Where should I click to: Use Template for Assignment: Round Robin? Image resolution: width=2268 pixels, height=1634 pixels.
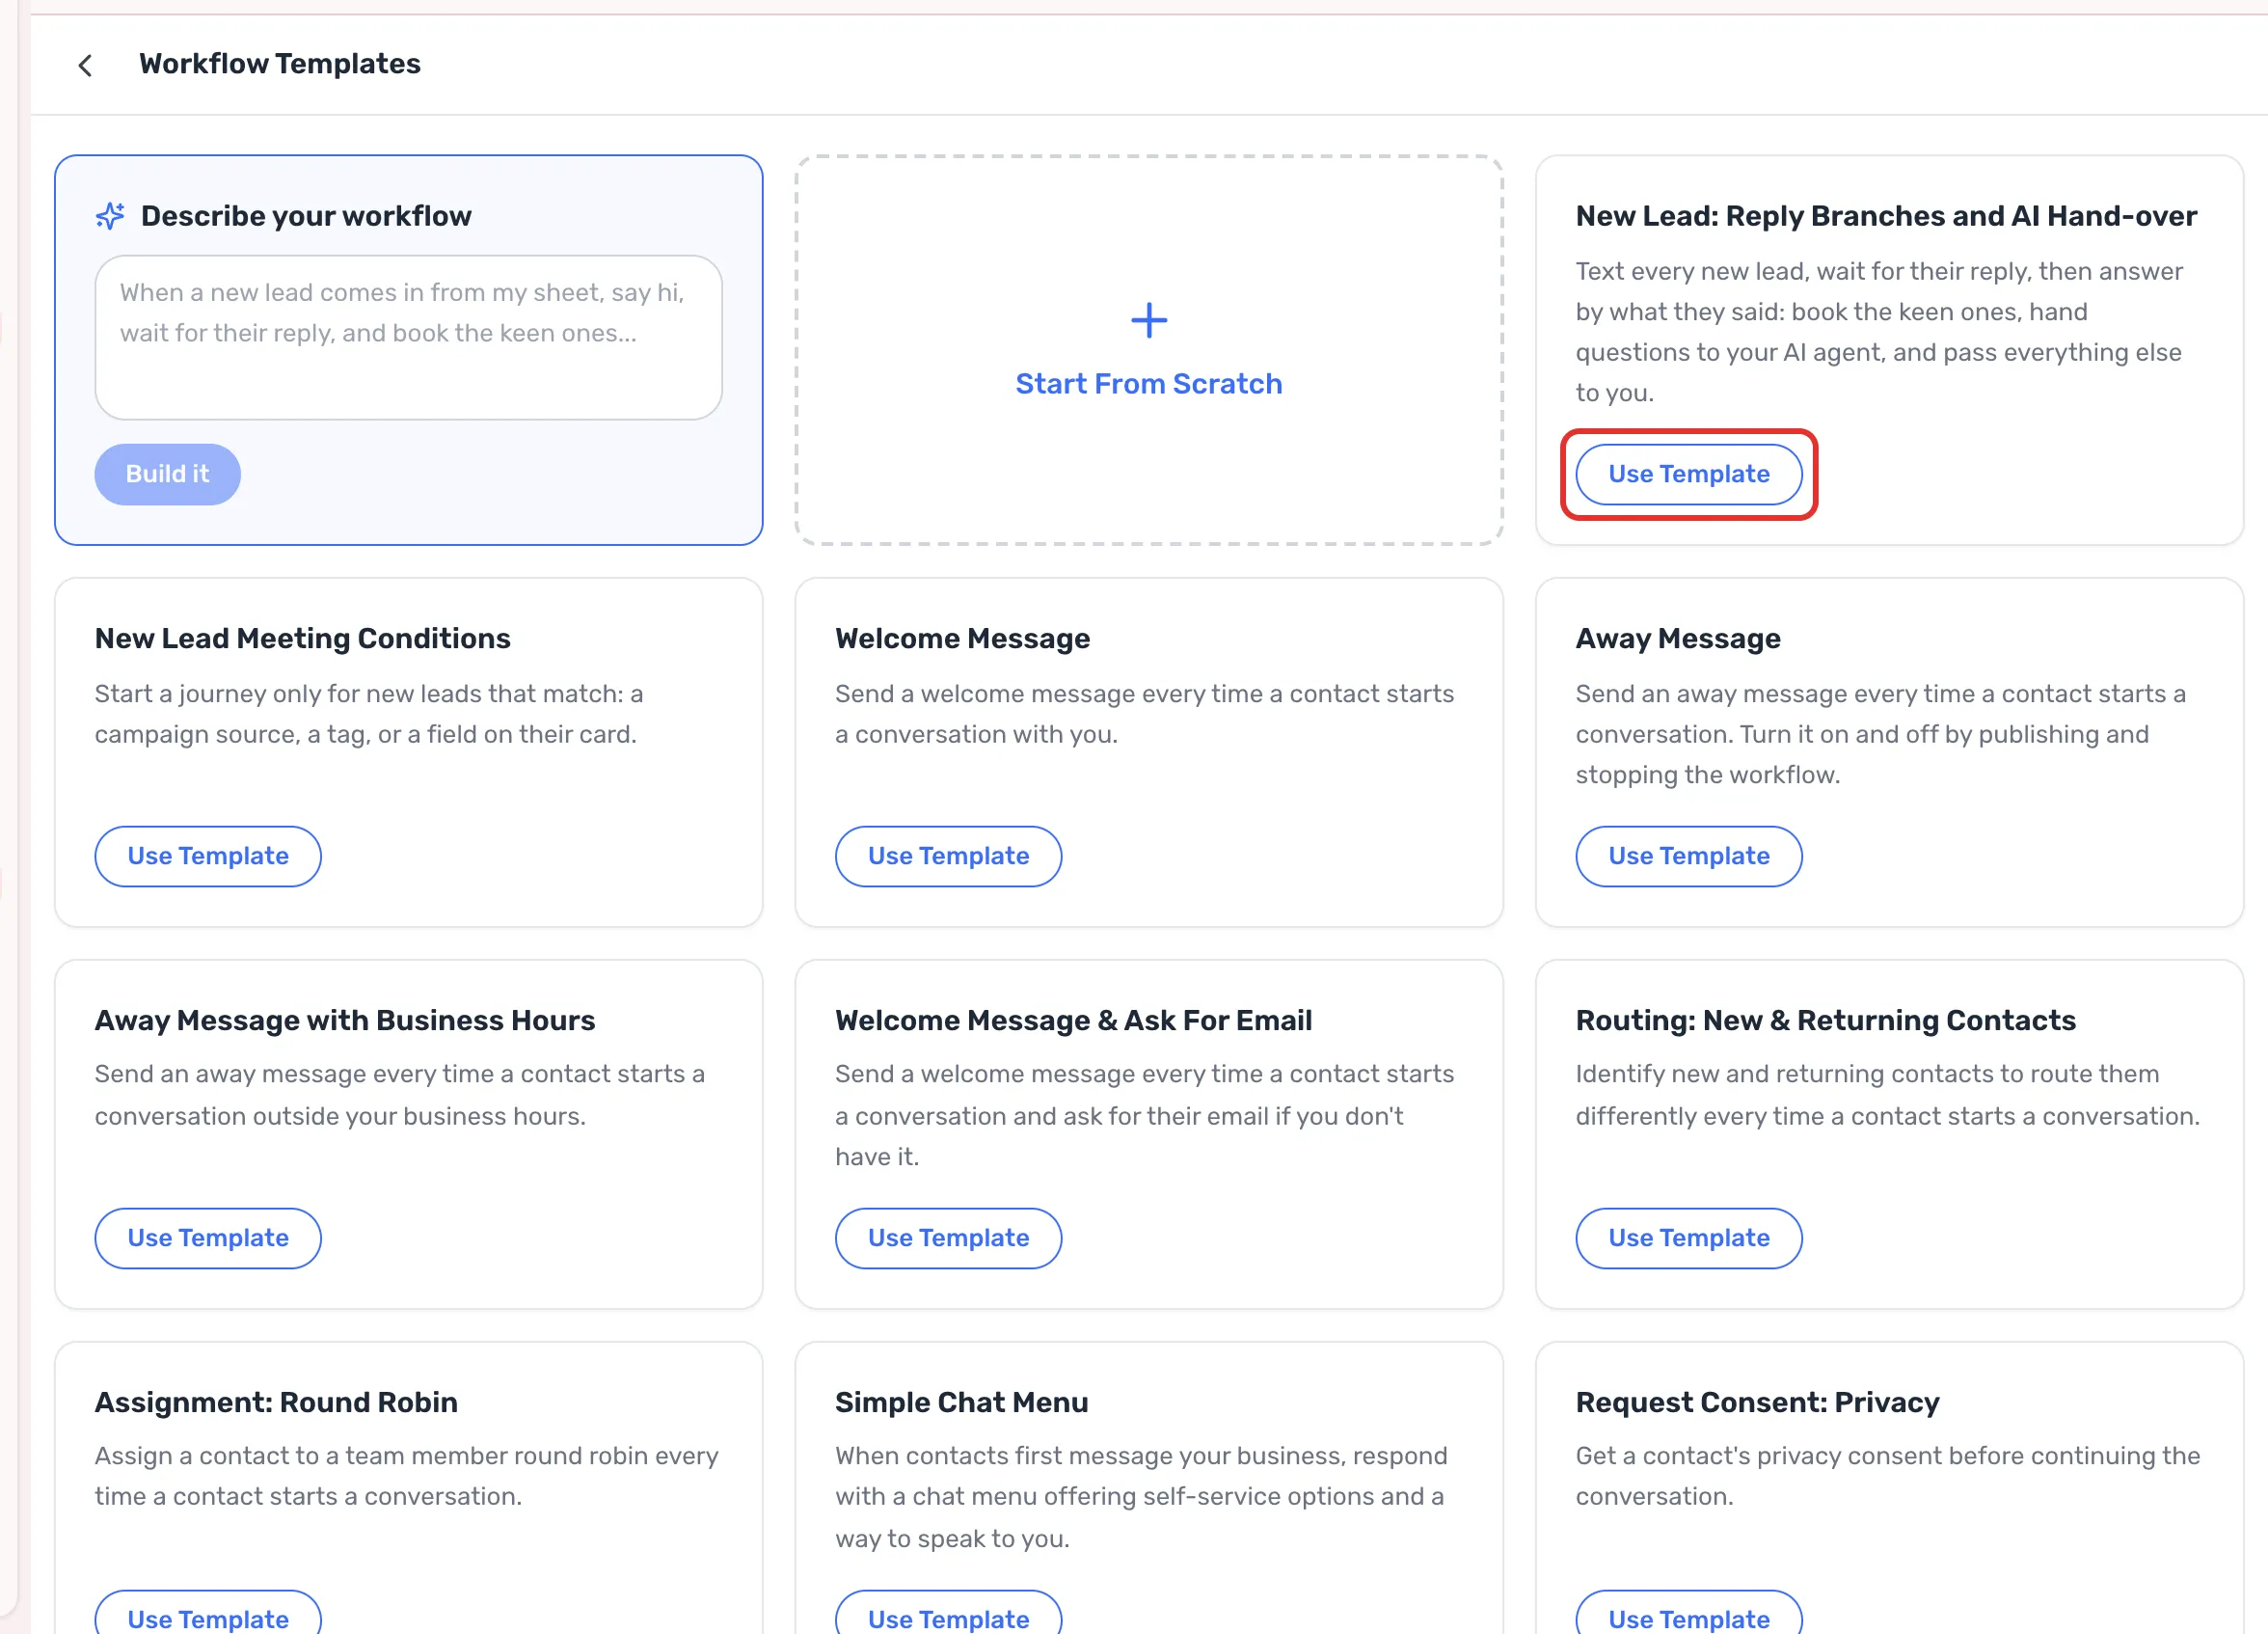click(x=208, y=1613)
